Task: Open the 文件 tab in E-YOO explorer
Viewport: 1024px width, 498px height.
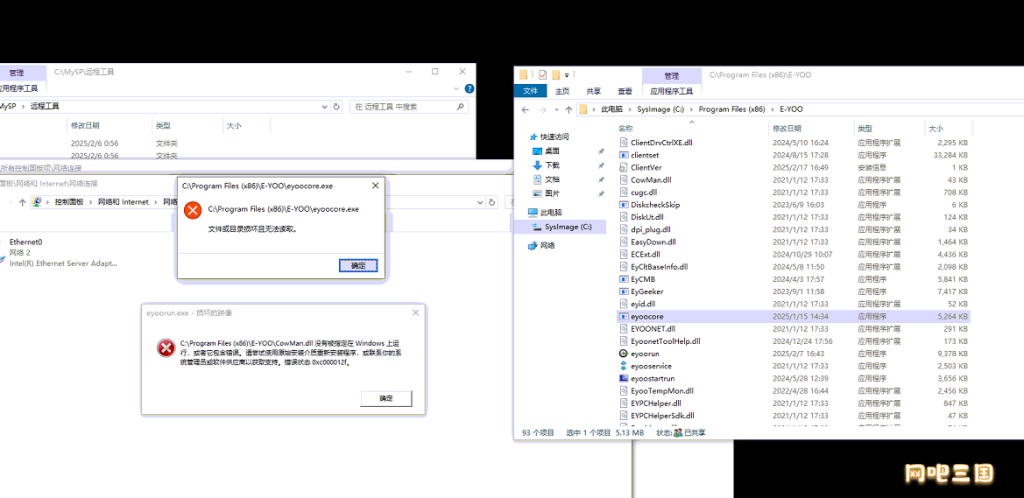Action: (x=531, y=91)
